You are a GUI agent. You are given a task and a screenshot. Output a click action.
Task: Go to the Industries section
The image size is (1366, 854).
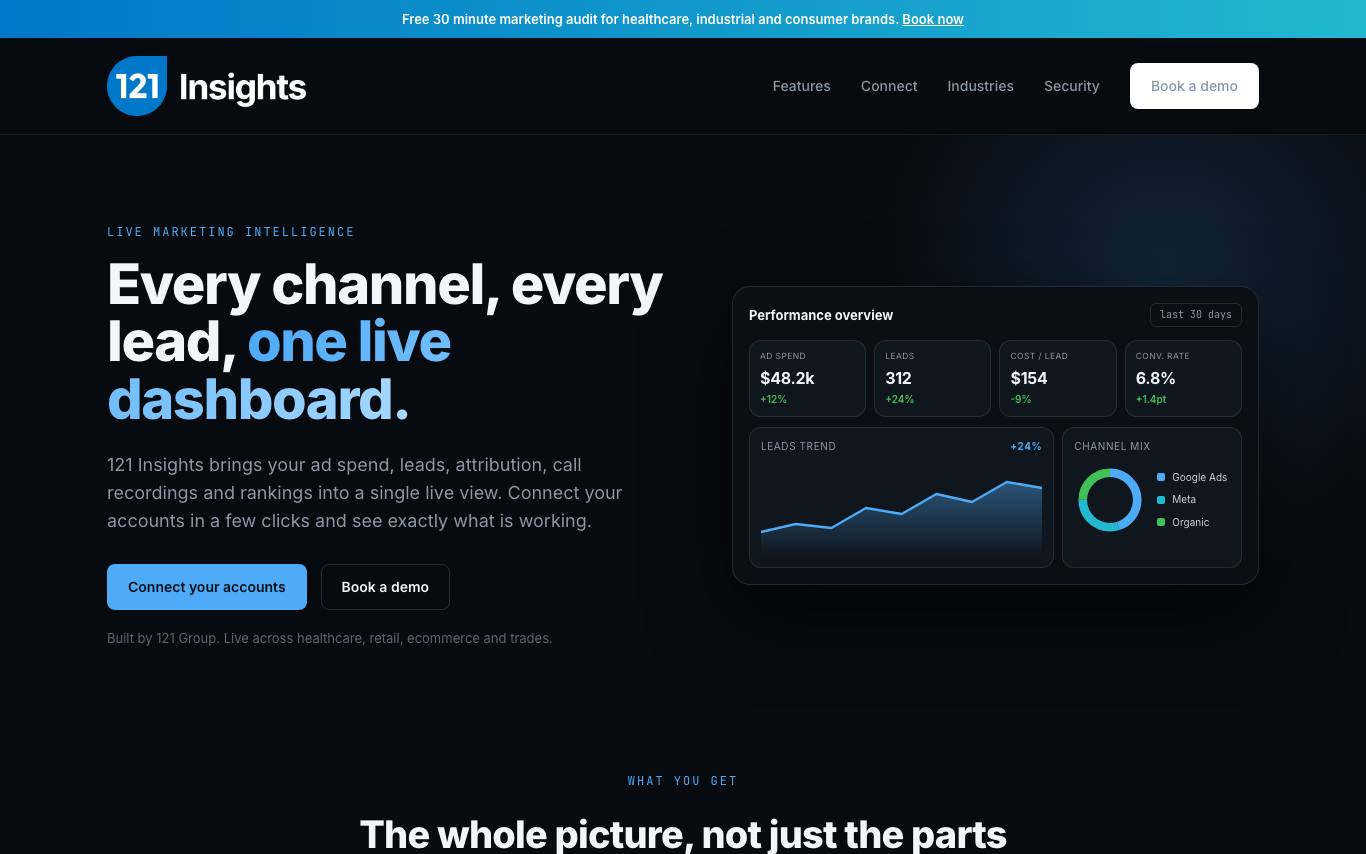980,86
